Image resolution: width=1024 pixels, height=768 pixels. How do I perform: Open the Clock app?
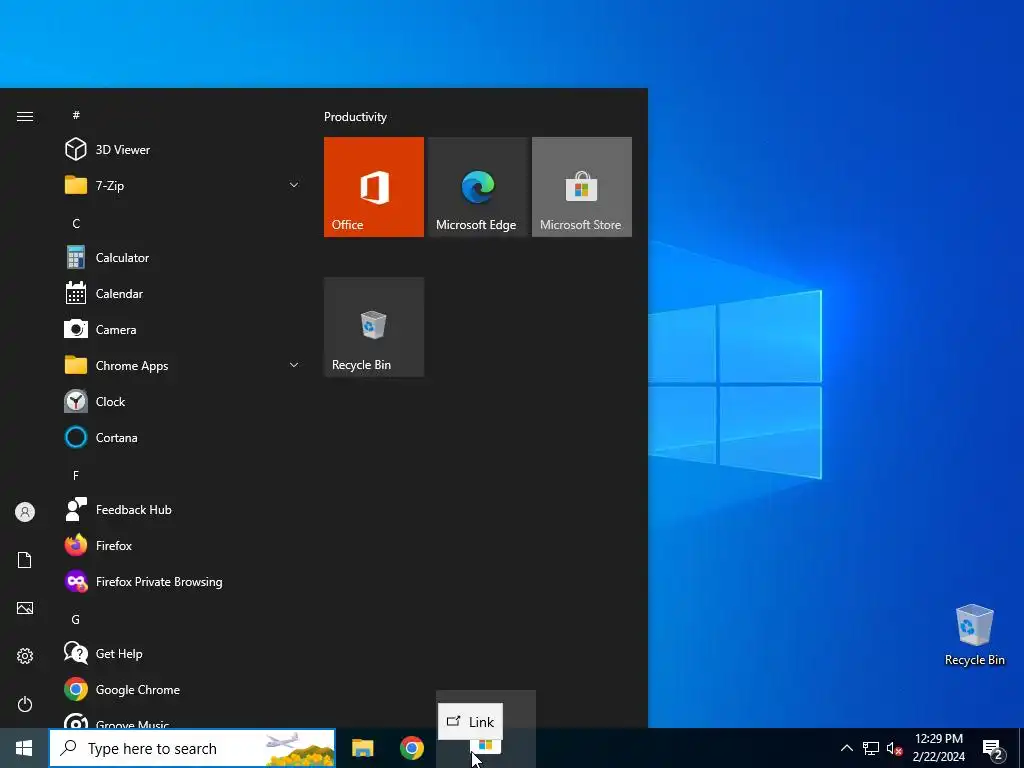pos(183,401)
